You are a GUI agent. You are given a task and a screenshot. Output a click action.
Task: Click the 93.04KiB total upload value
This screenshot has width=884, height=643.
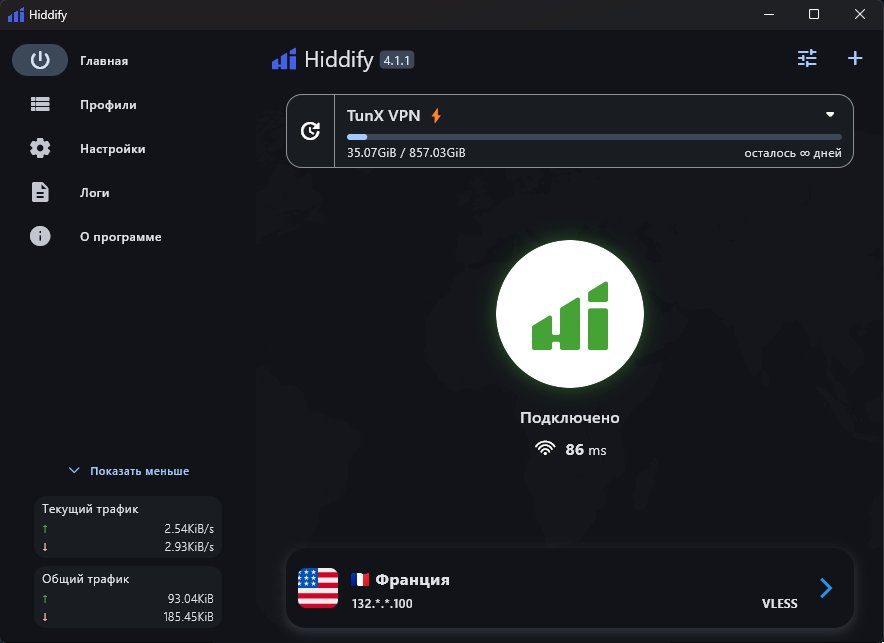(x=191, y=598)
